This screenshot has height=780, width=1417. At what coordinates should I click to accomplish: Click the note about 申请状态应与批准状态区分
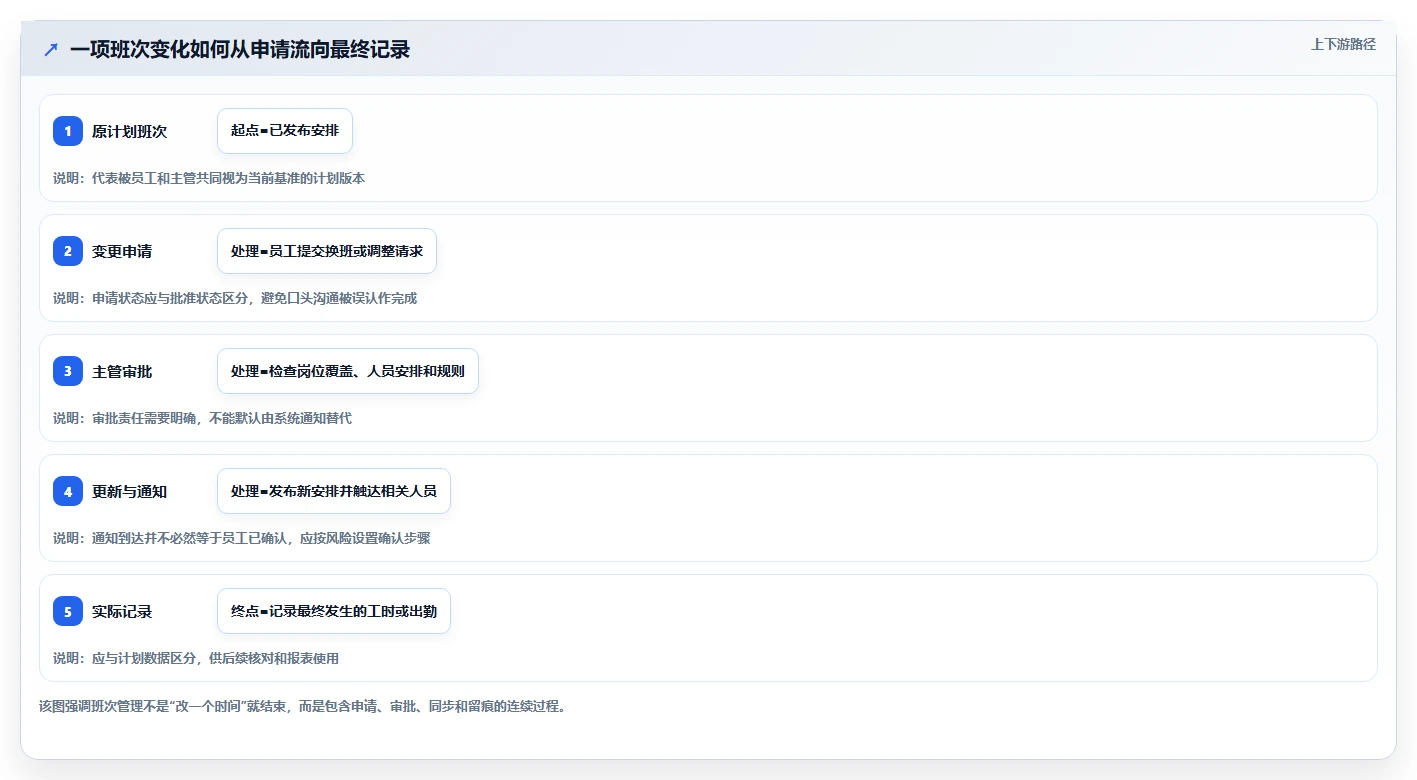[x=235, y=298]
